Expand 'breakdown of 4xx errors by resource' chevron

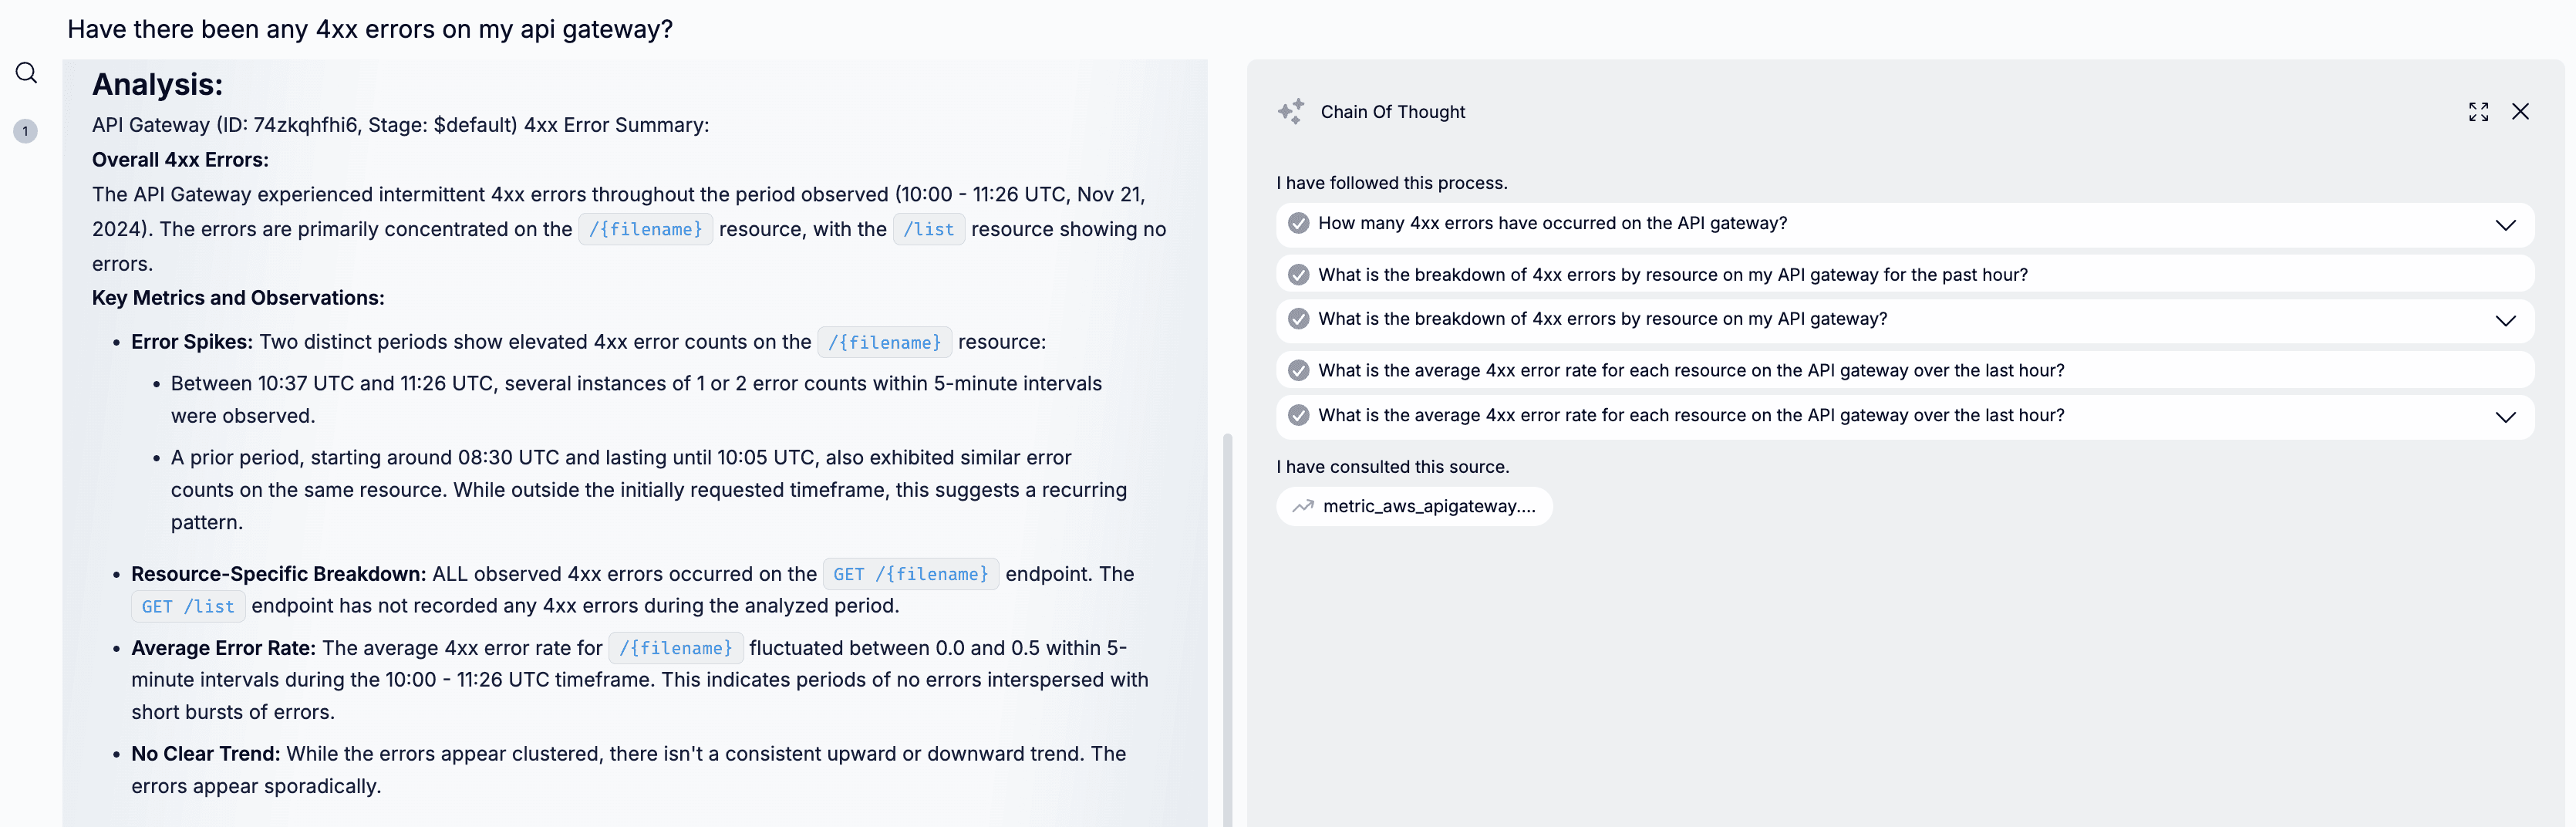[2505, 321]
